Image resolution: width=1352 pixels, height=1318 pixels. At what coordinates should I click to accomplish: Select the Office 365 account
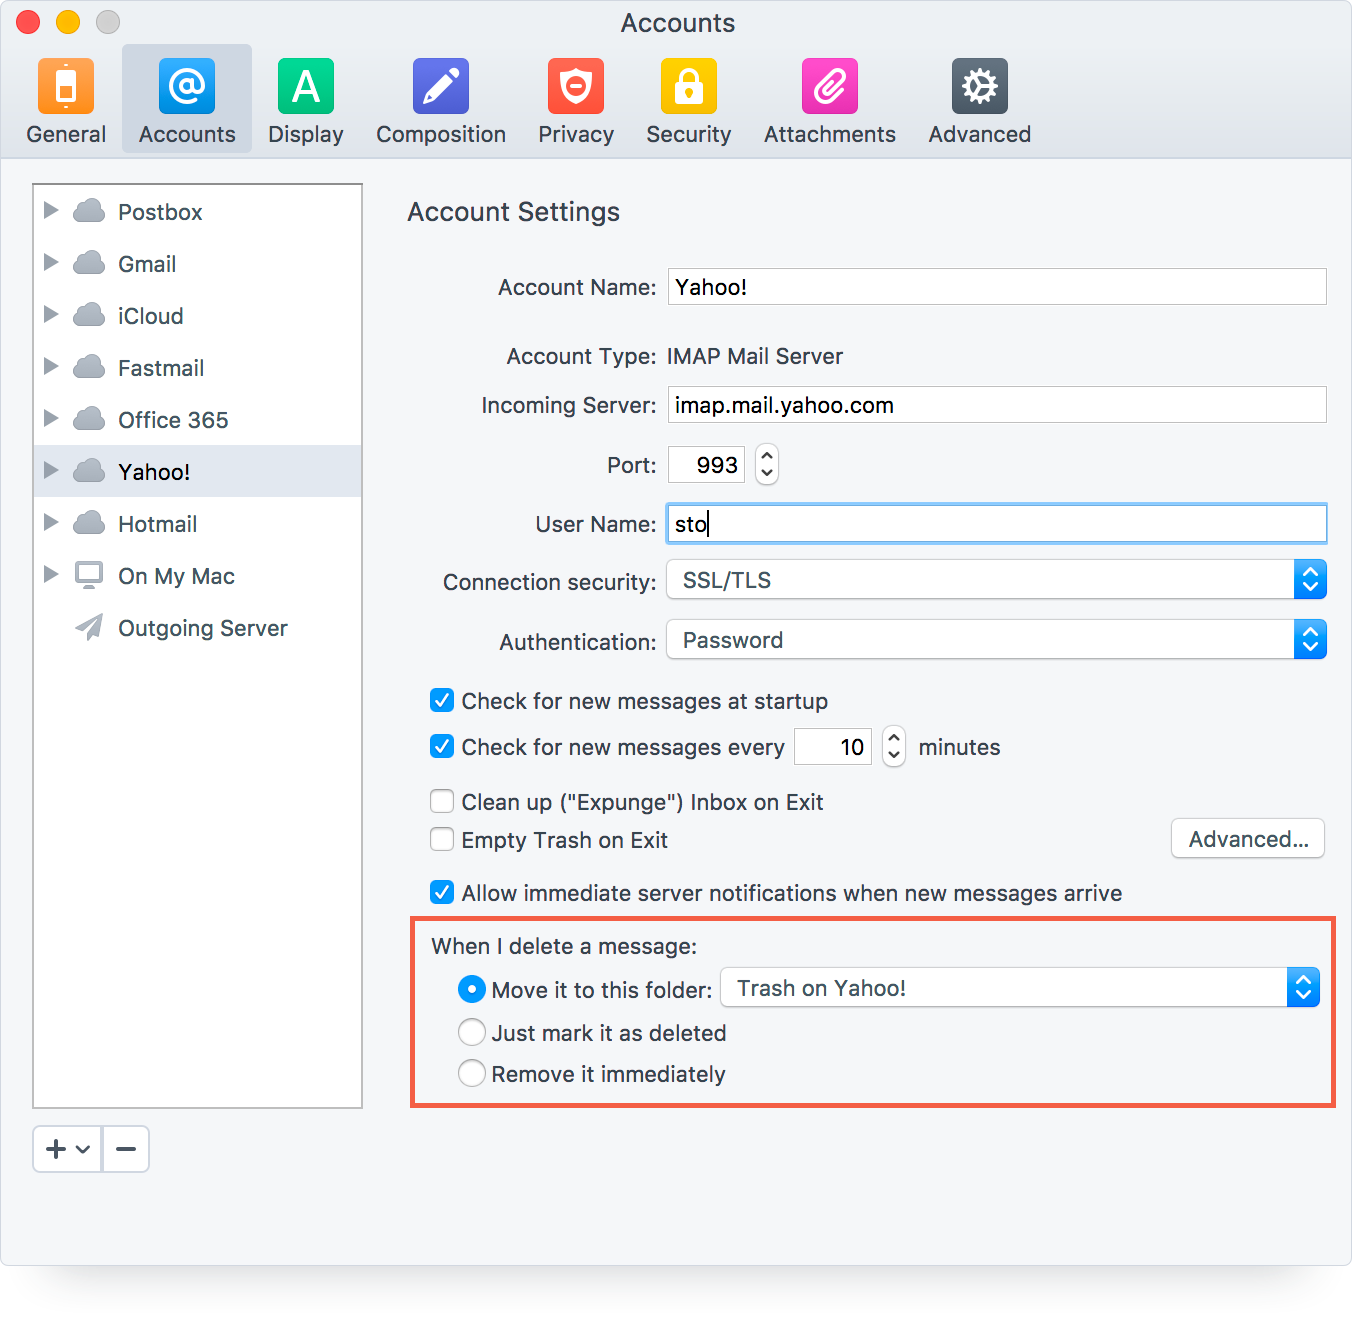172,419
